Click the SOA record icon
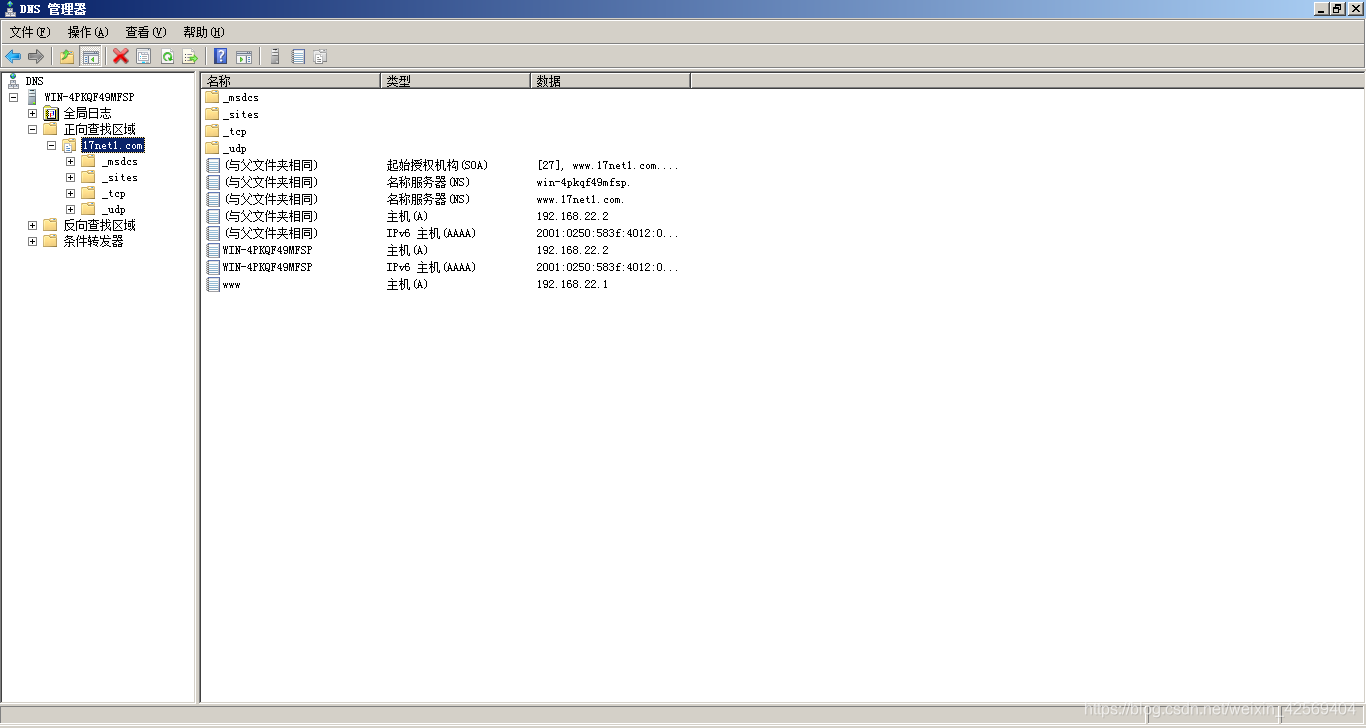 212,165
